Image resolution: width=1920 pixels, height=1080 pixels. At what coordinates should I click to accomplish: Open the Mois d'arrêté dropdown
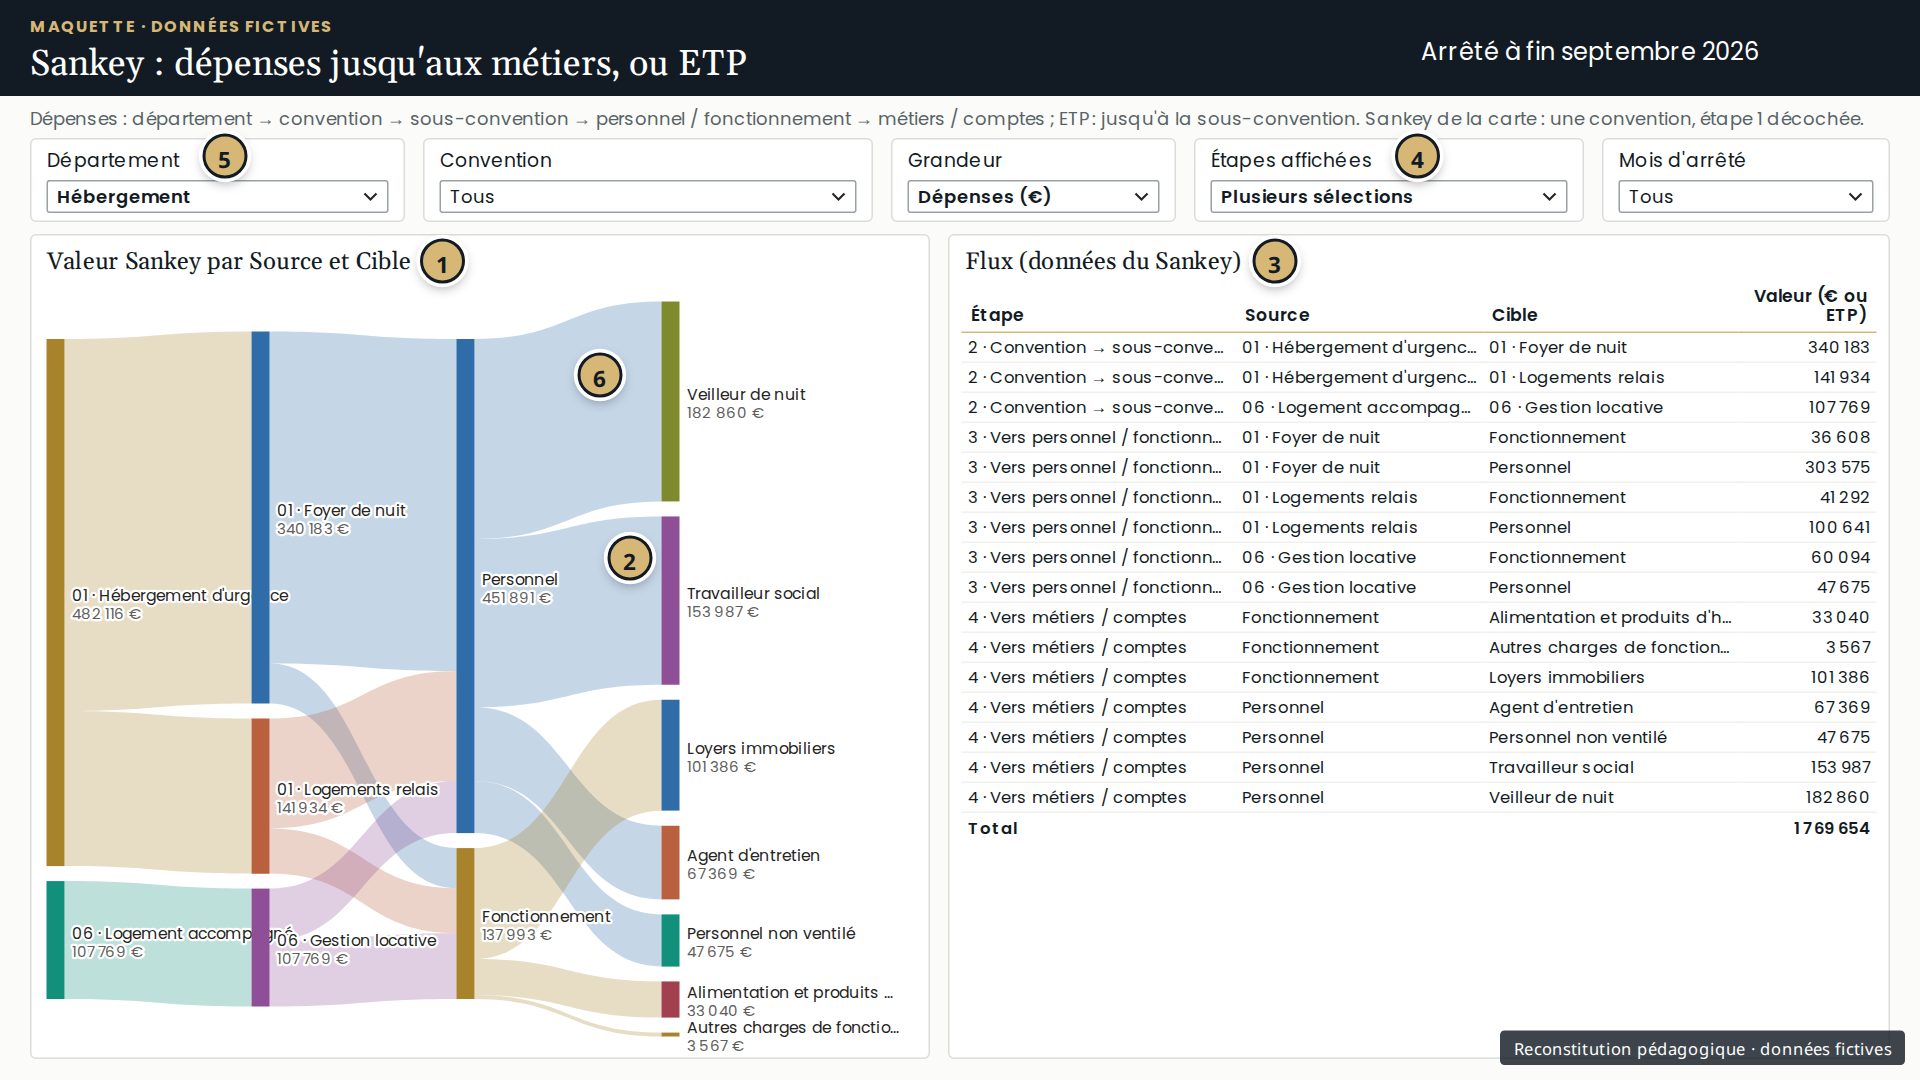[1745, 197]
